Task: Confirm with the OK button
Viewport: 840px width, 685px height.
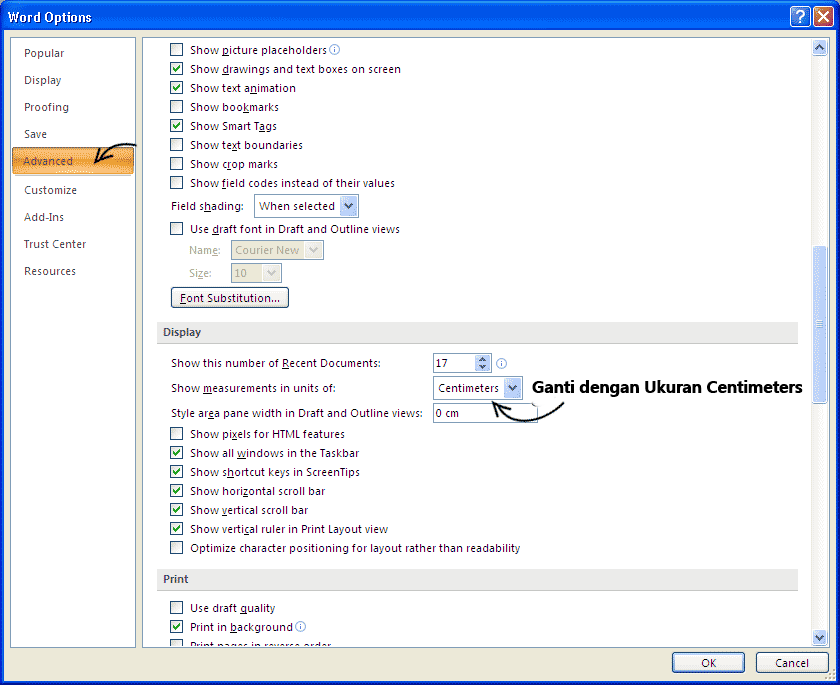Action: tap(708, 663)
